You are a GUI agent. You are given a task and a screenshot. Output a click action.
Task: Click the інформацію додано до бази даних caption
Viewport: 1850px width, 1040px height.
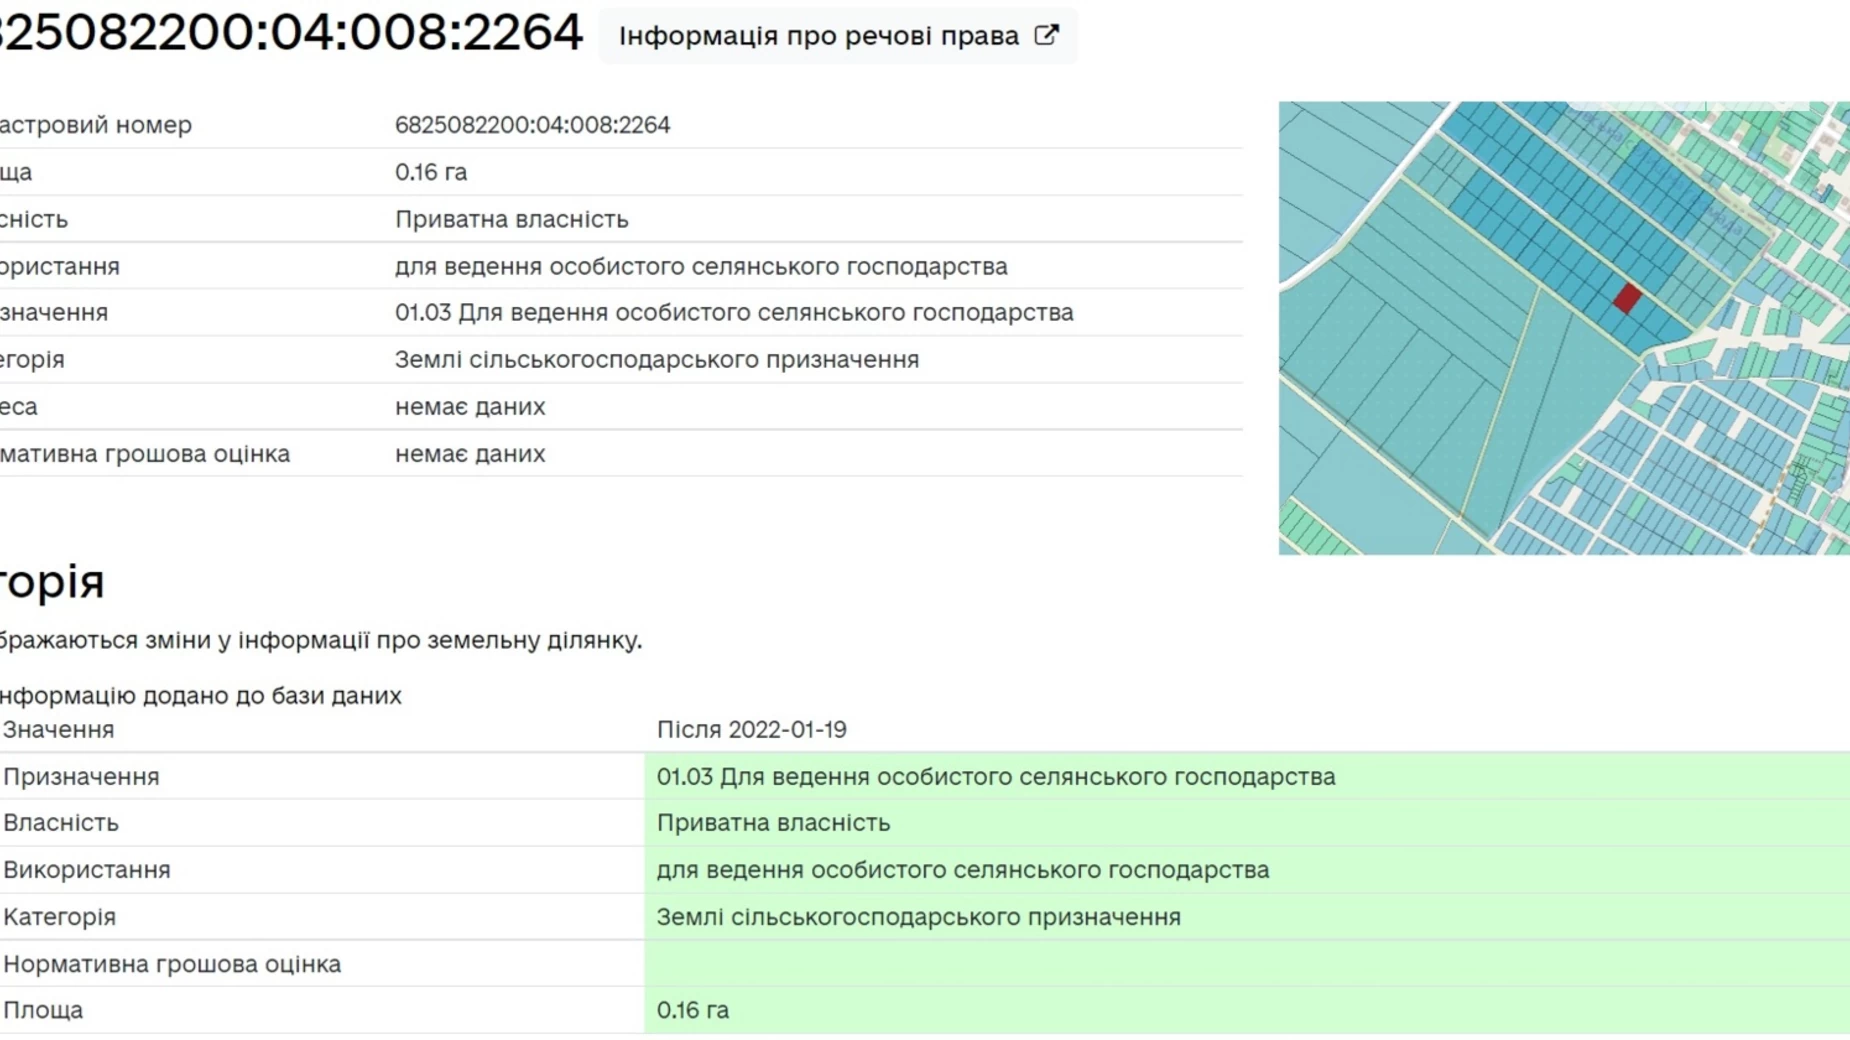pos(201,695)
